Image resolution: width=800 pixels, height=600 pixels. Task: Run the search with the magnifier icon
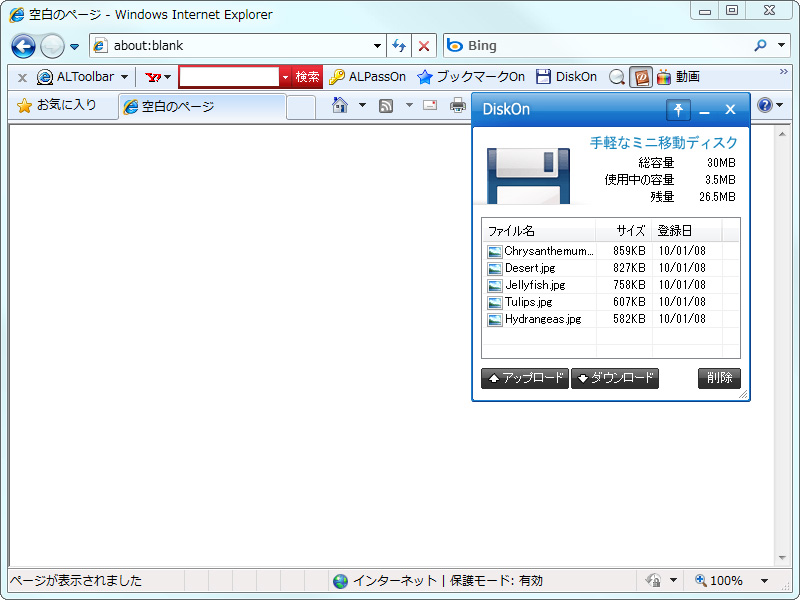pyautogui.click(x=760, y=45)
